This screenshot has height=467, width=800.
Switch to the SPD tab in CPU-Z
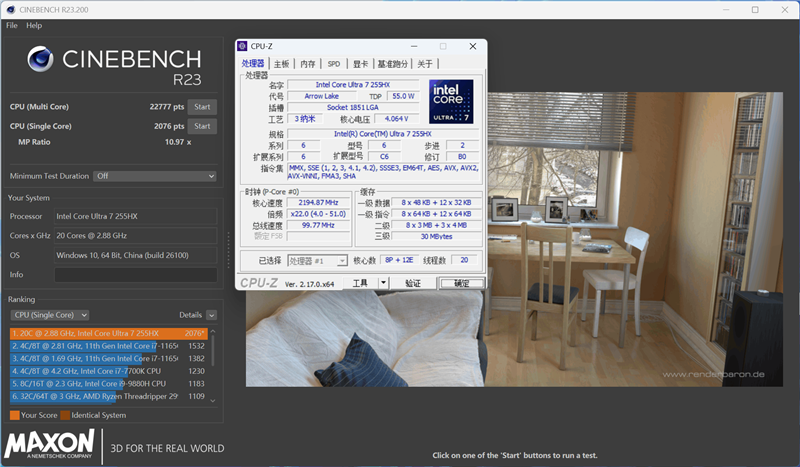(333, 63)
